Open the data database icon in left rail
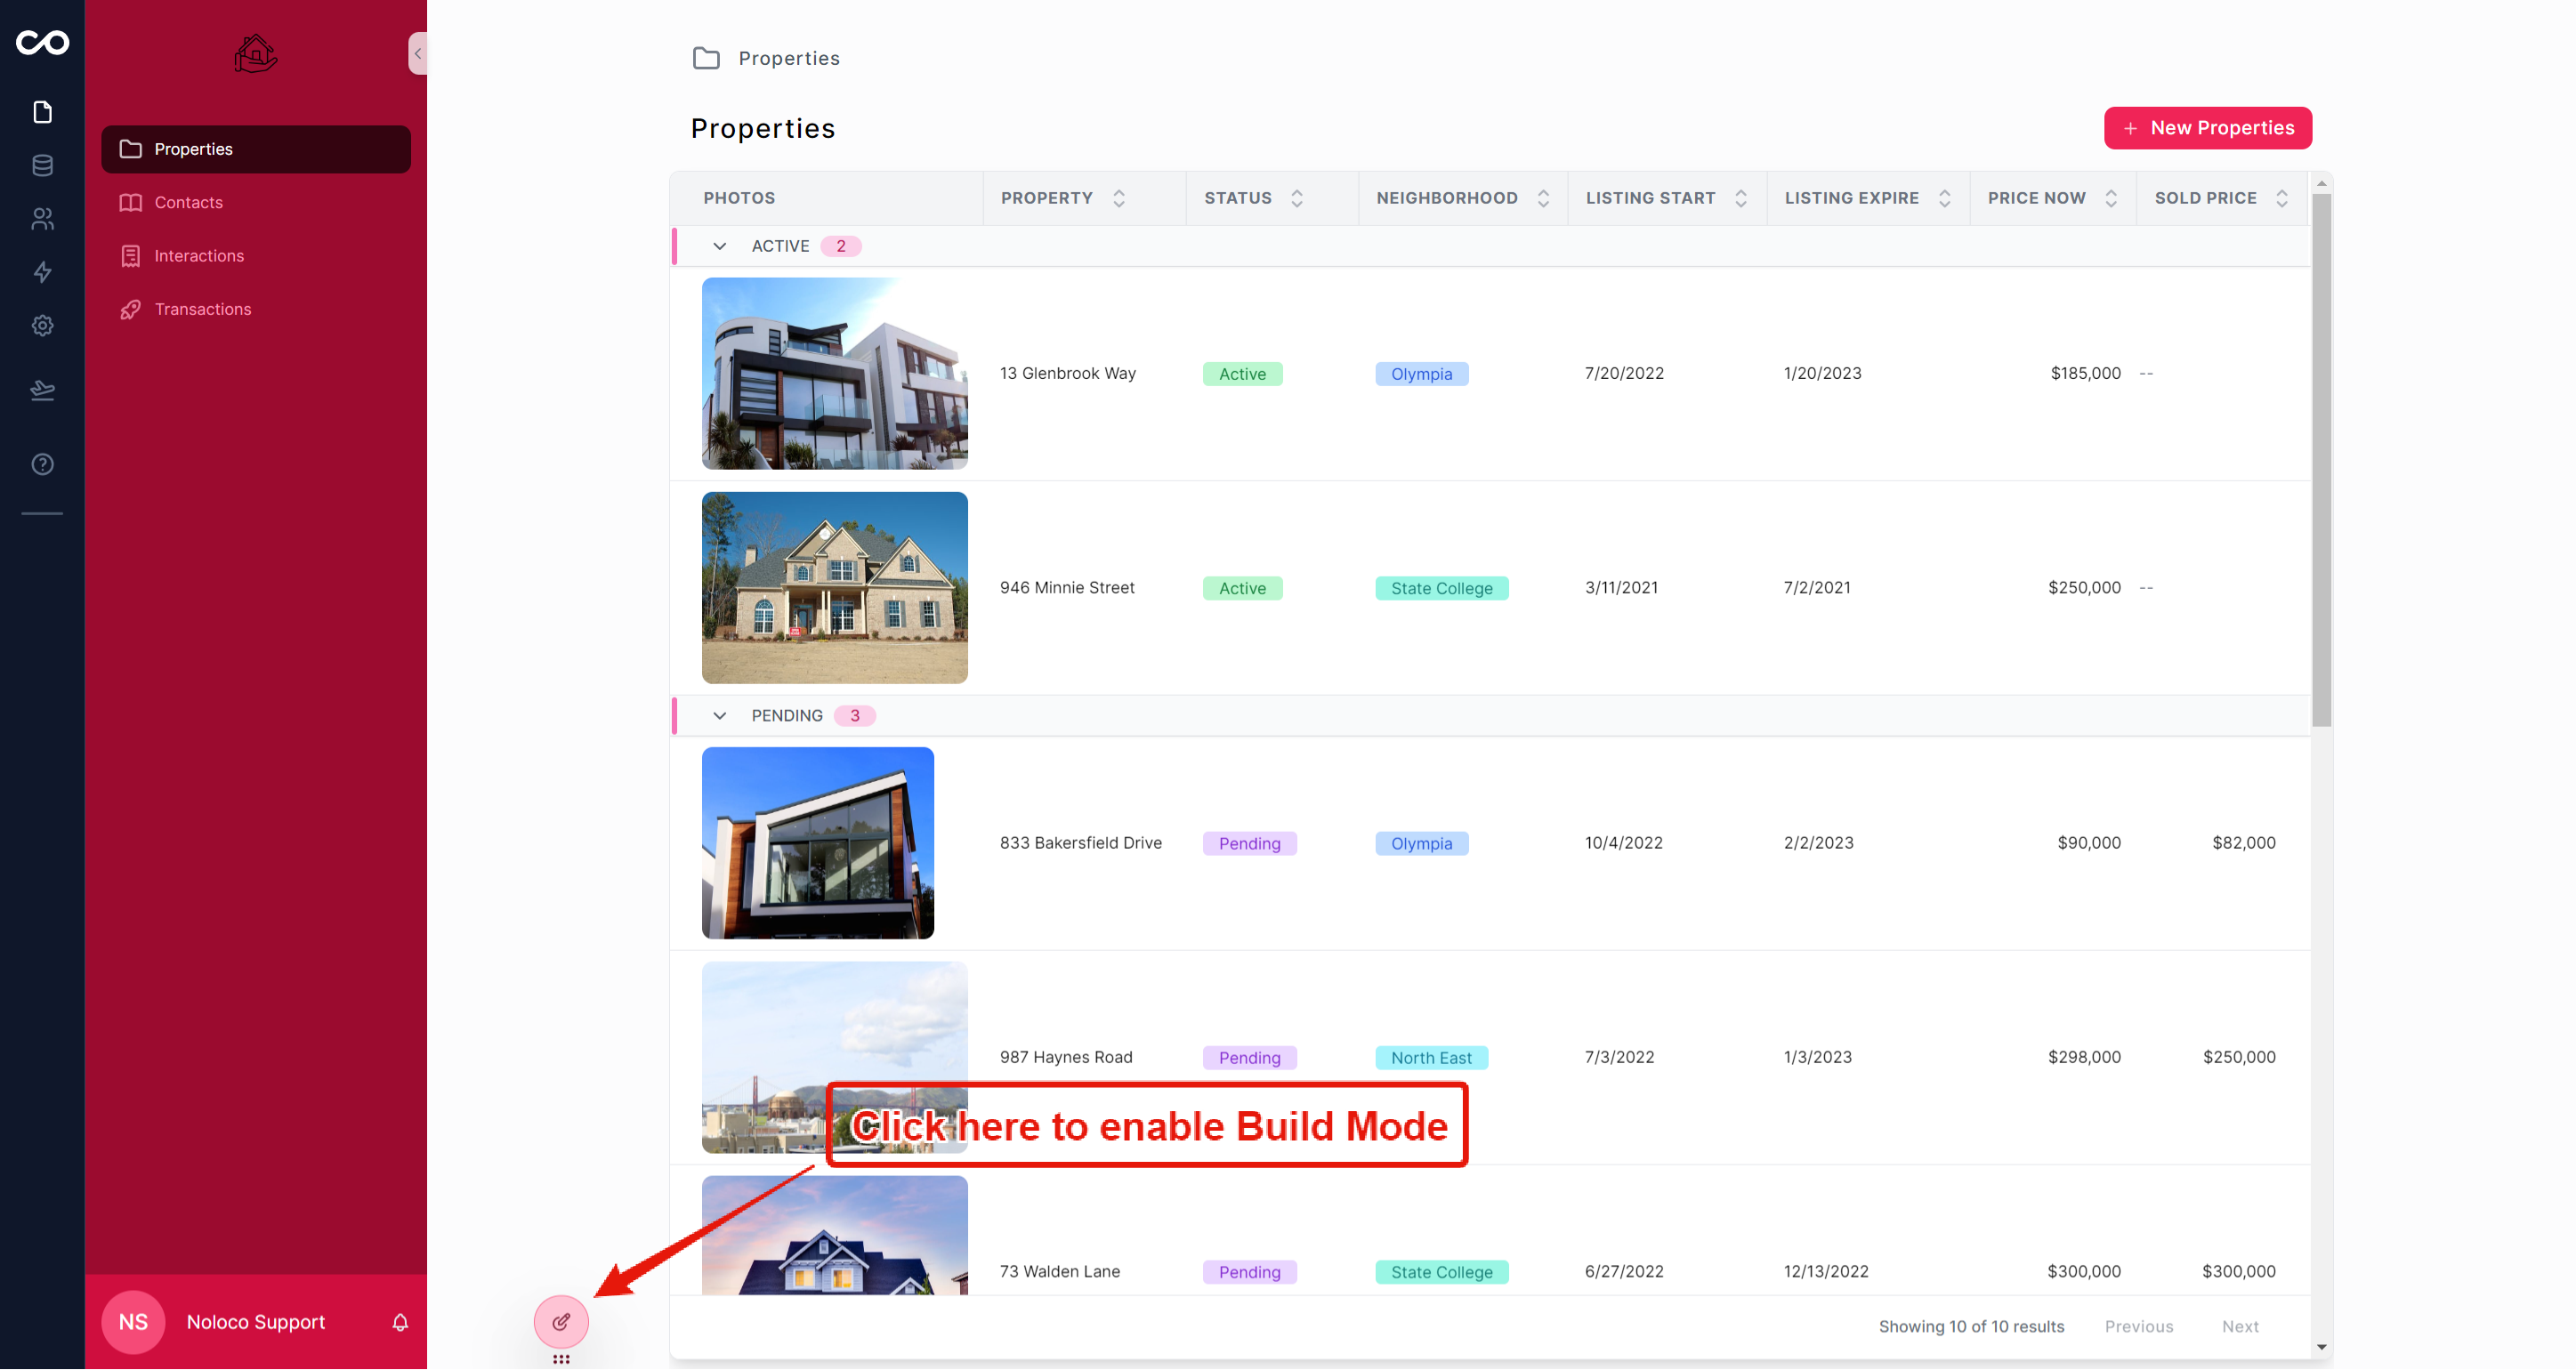 [x=42, y=165]
